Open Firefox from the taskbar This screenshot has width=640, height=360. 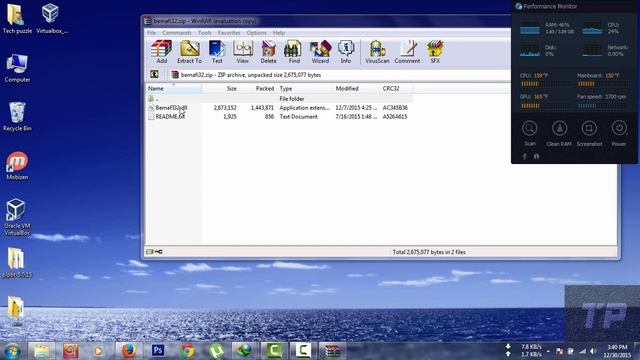(x=128, y=351)
